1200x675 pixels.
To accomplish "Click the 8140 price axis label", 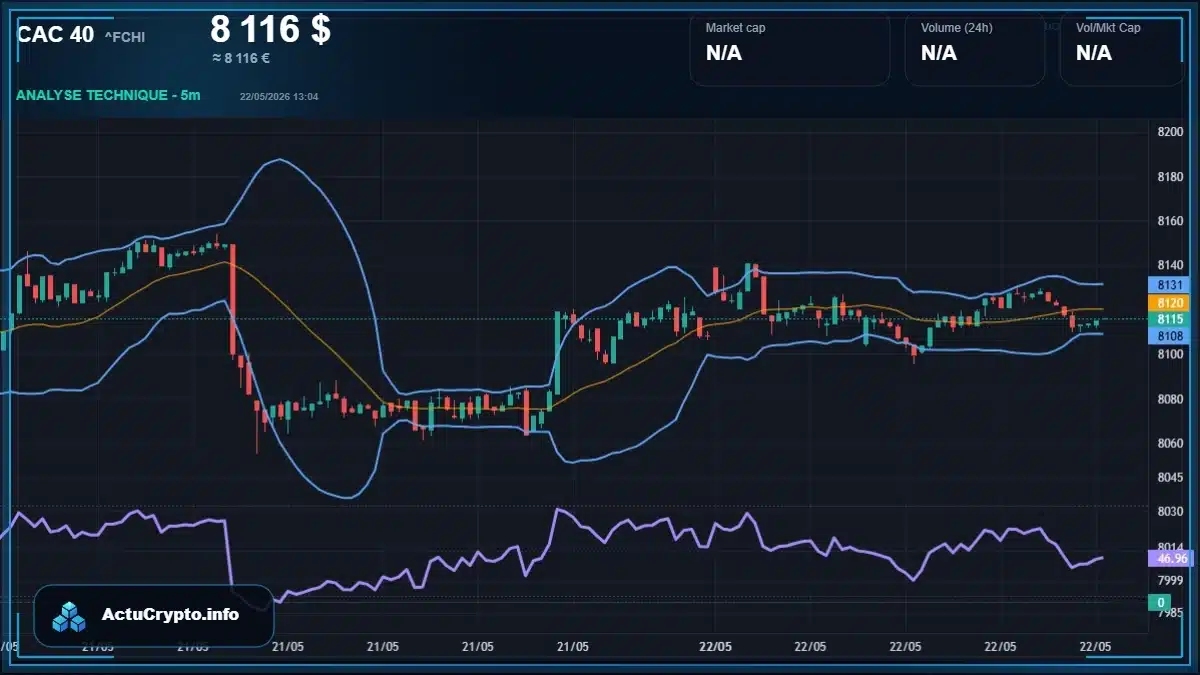I will point(1170,265).
